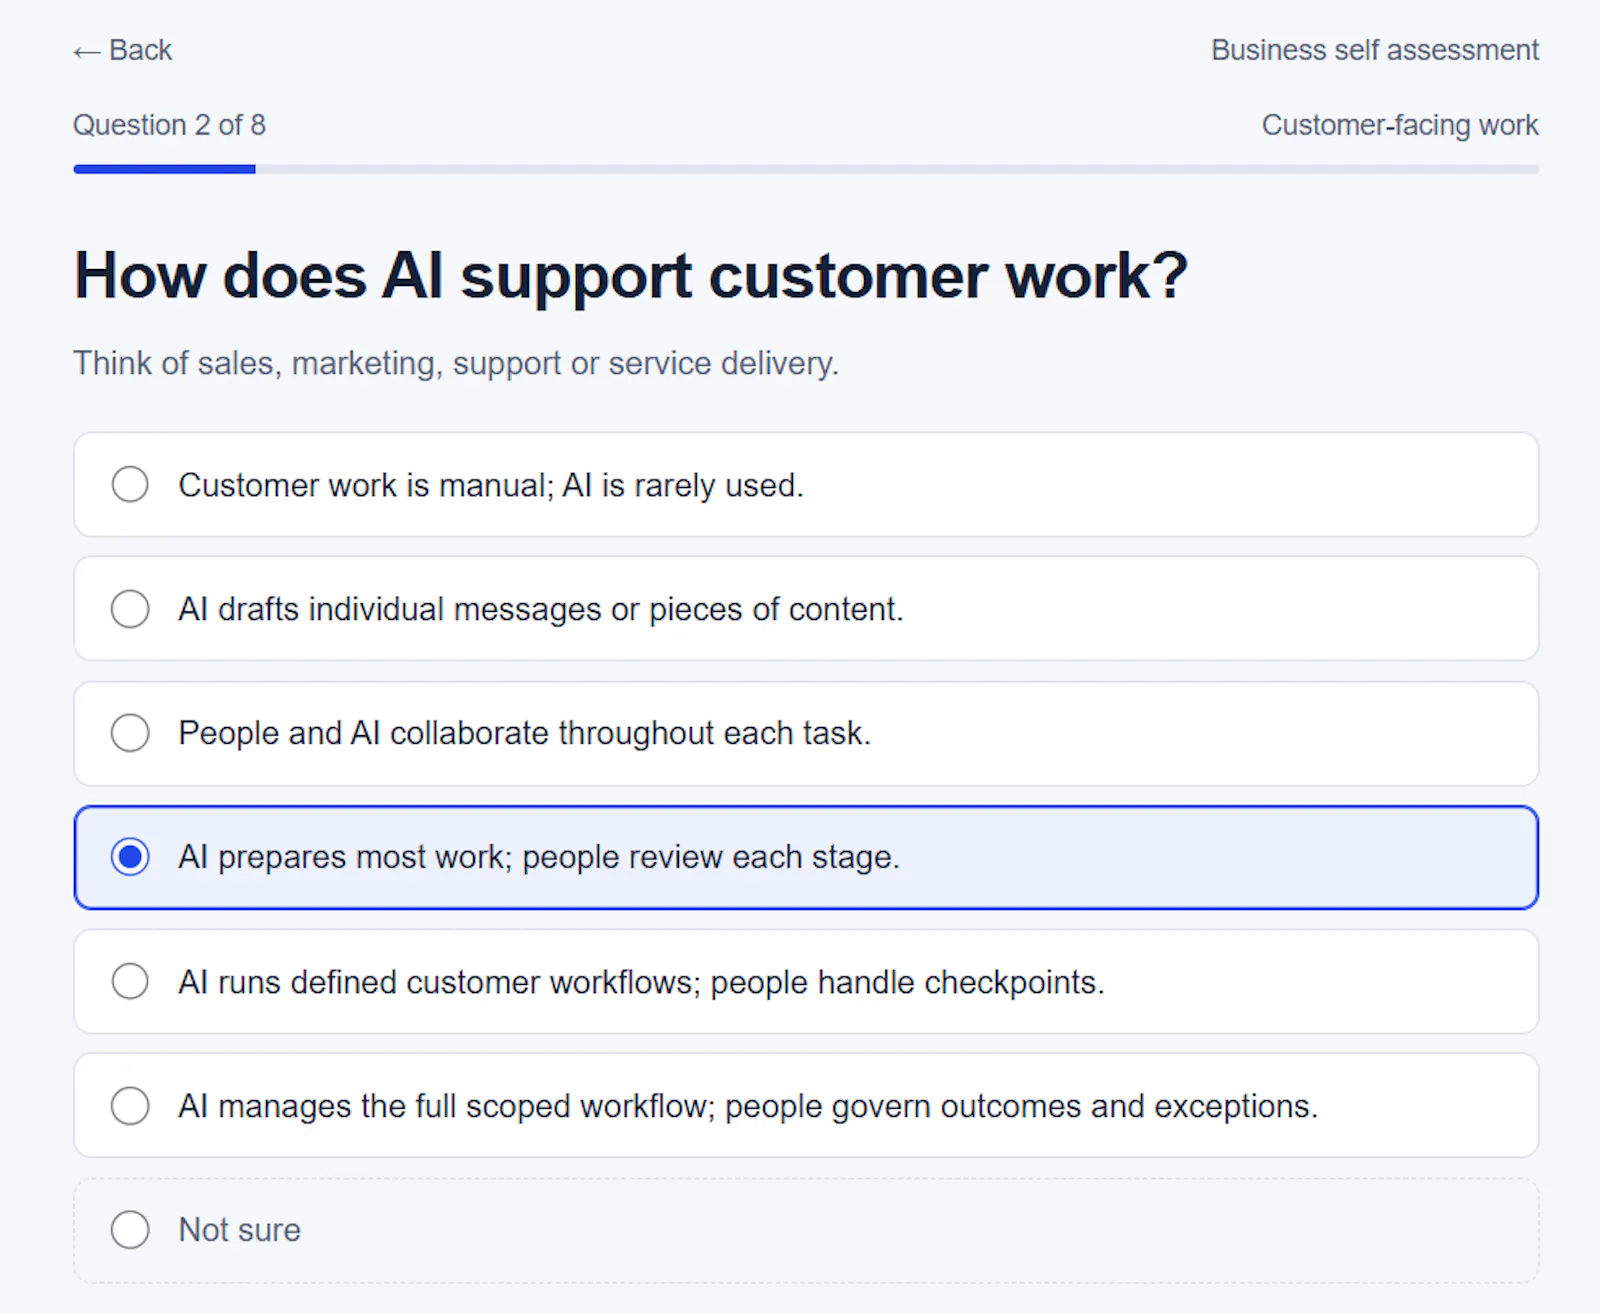This screenshot has height=1313, width=1600.
Task: Pick radio 'AI manages the full scoped workflow'
Action: pos(130,1106)
